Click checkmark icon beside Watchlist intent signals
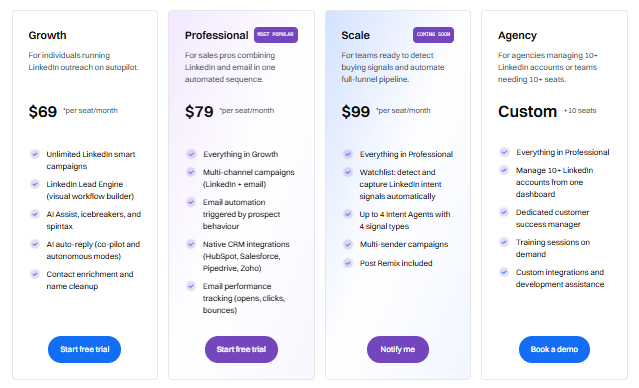The height and width of the screenshot is (388, 639). pyautogui.click(x=348, y=172)
